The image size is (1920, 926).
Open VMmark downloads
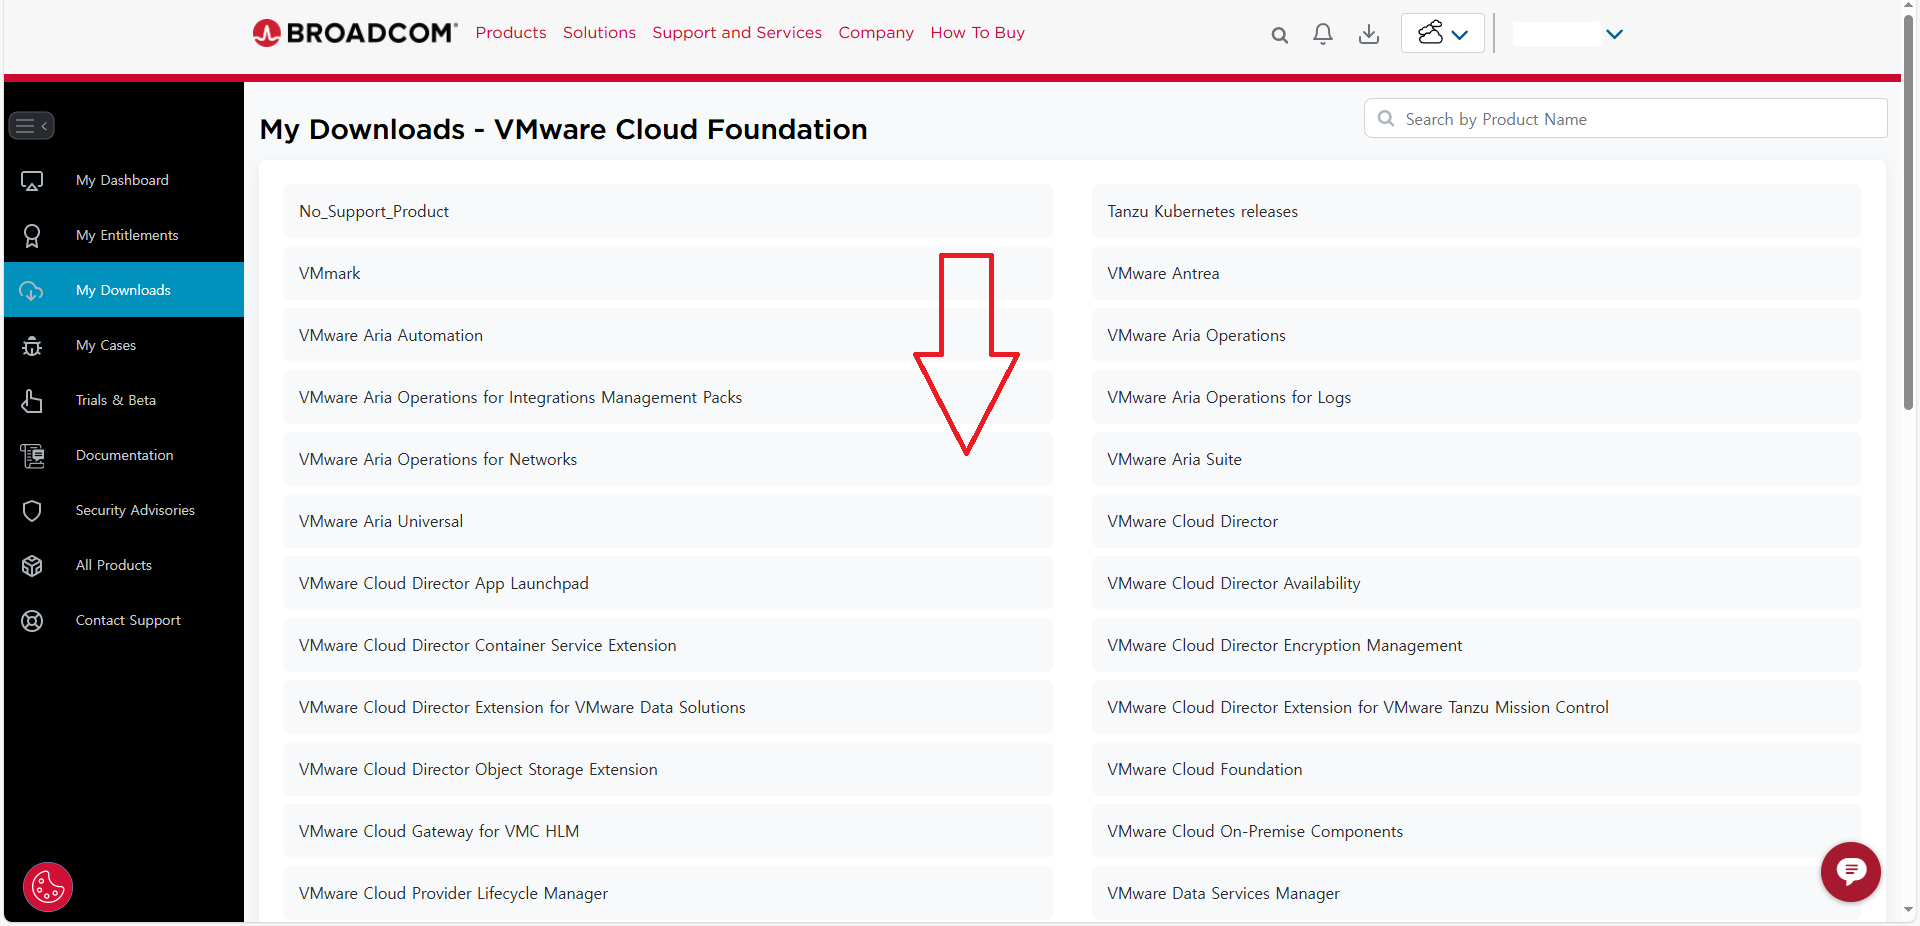click(668, 273)
